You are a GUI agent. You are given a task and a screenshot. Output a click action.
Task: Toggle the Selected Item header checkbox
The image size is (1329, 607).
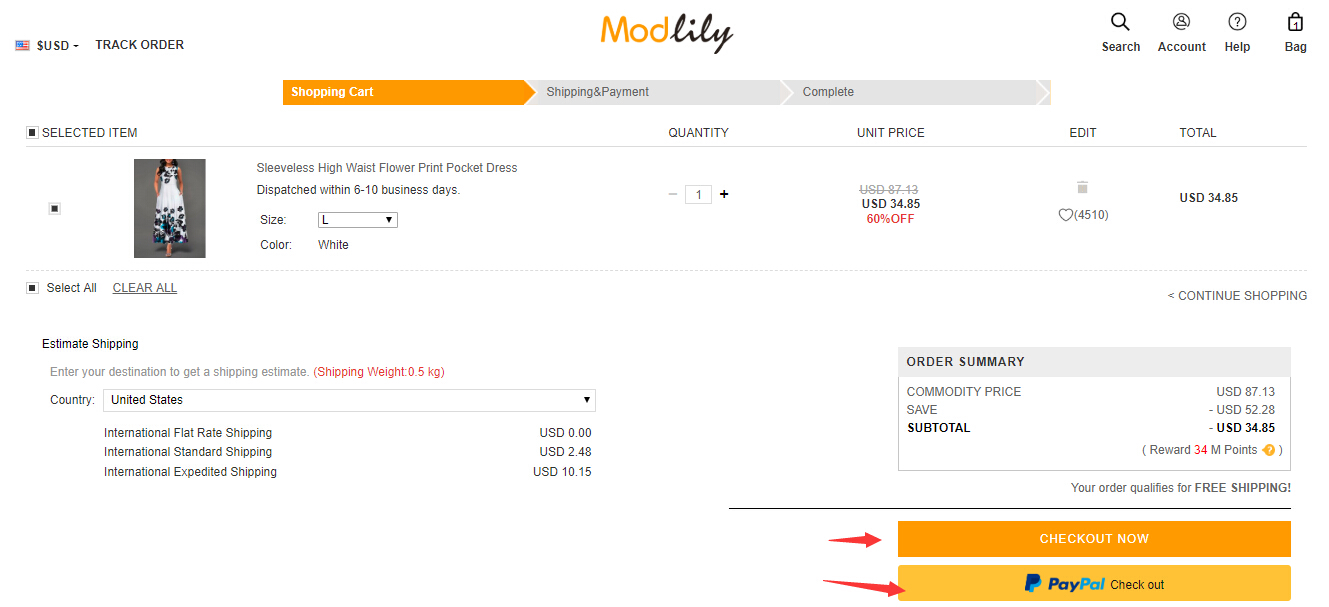(x=32, y=133)
